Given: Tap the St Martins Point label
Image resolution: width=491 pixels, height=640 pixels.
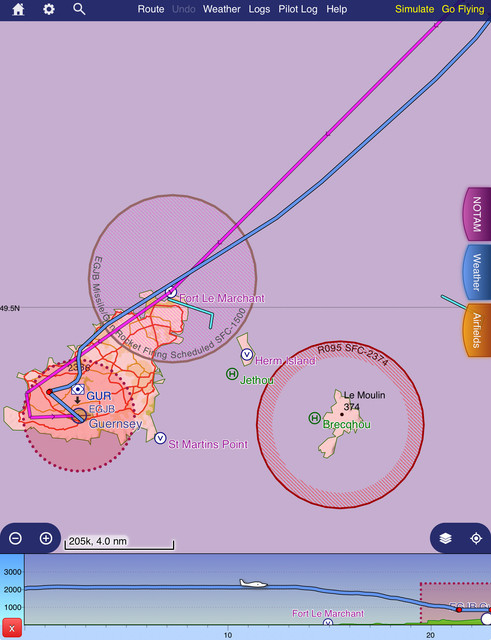Looking at the screenshot, I should (208, 444).
